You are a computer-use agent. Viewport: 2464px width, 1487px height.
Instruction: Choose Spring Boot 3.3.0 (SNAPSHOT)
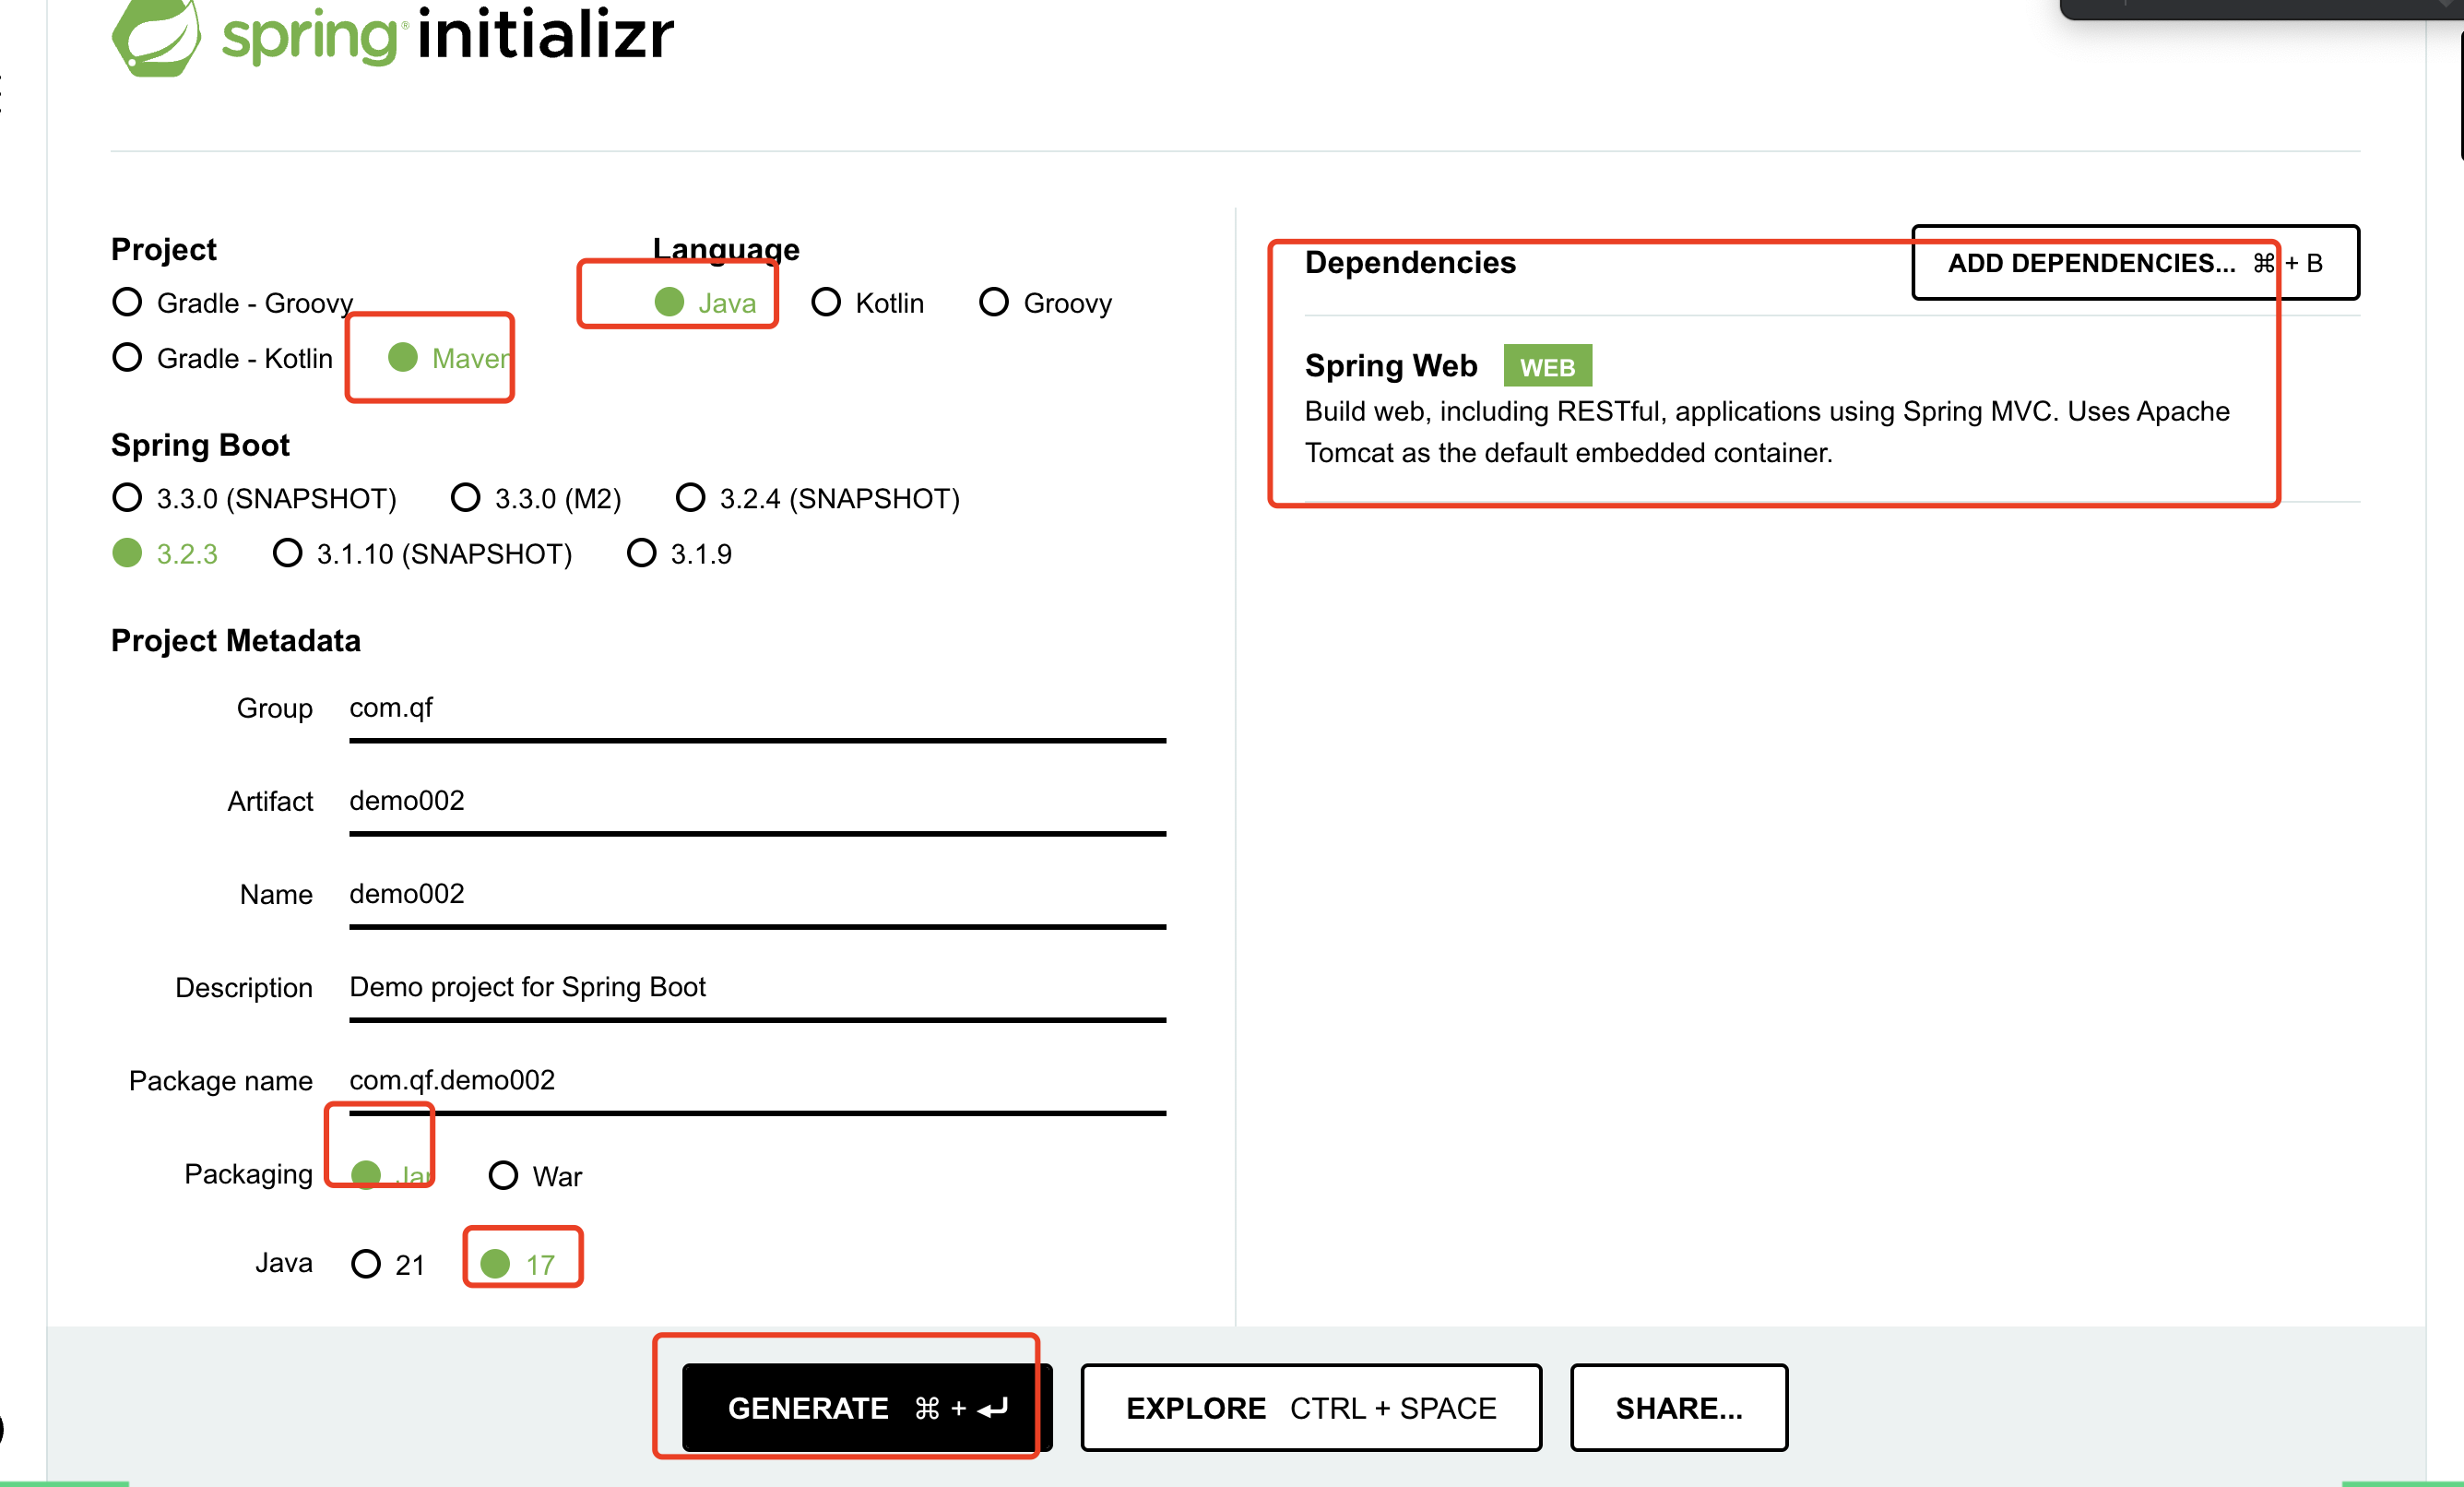tap(128, 497)
